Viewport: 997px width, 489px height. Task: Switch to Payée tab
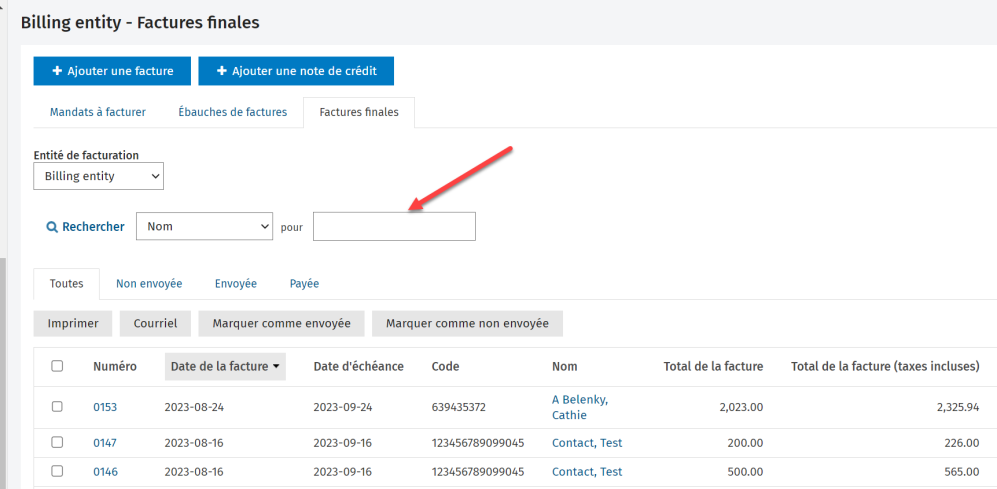(x=305, y=284)
